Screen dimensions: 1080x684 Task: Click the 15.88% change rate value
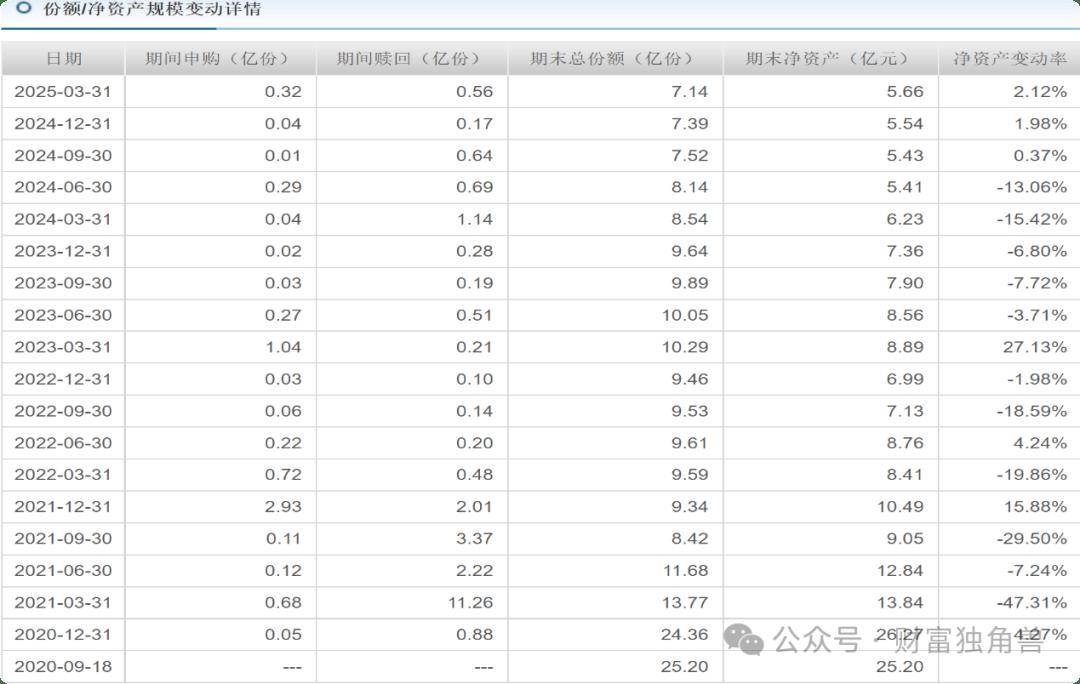click(x=1035, y=507)
